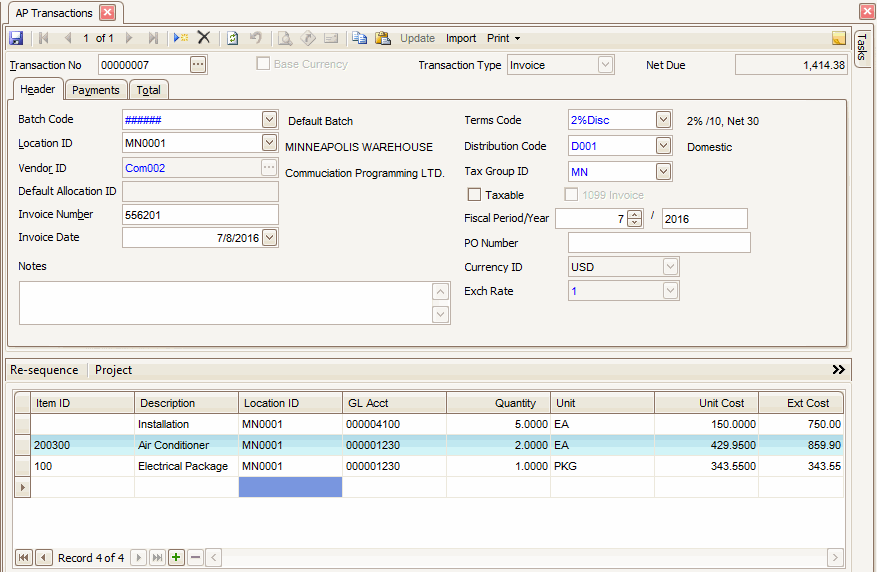Open Transaction No lookup ellipsis button
The height and width of the screenshot is (572, 877).
tap(198, 65)
